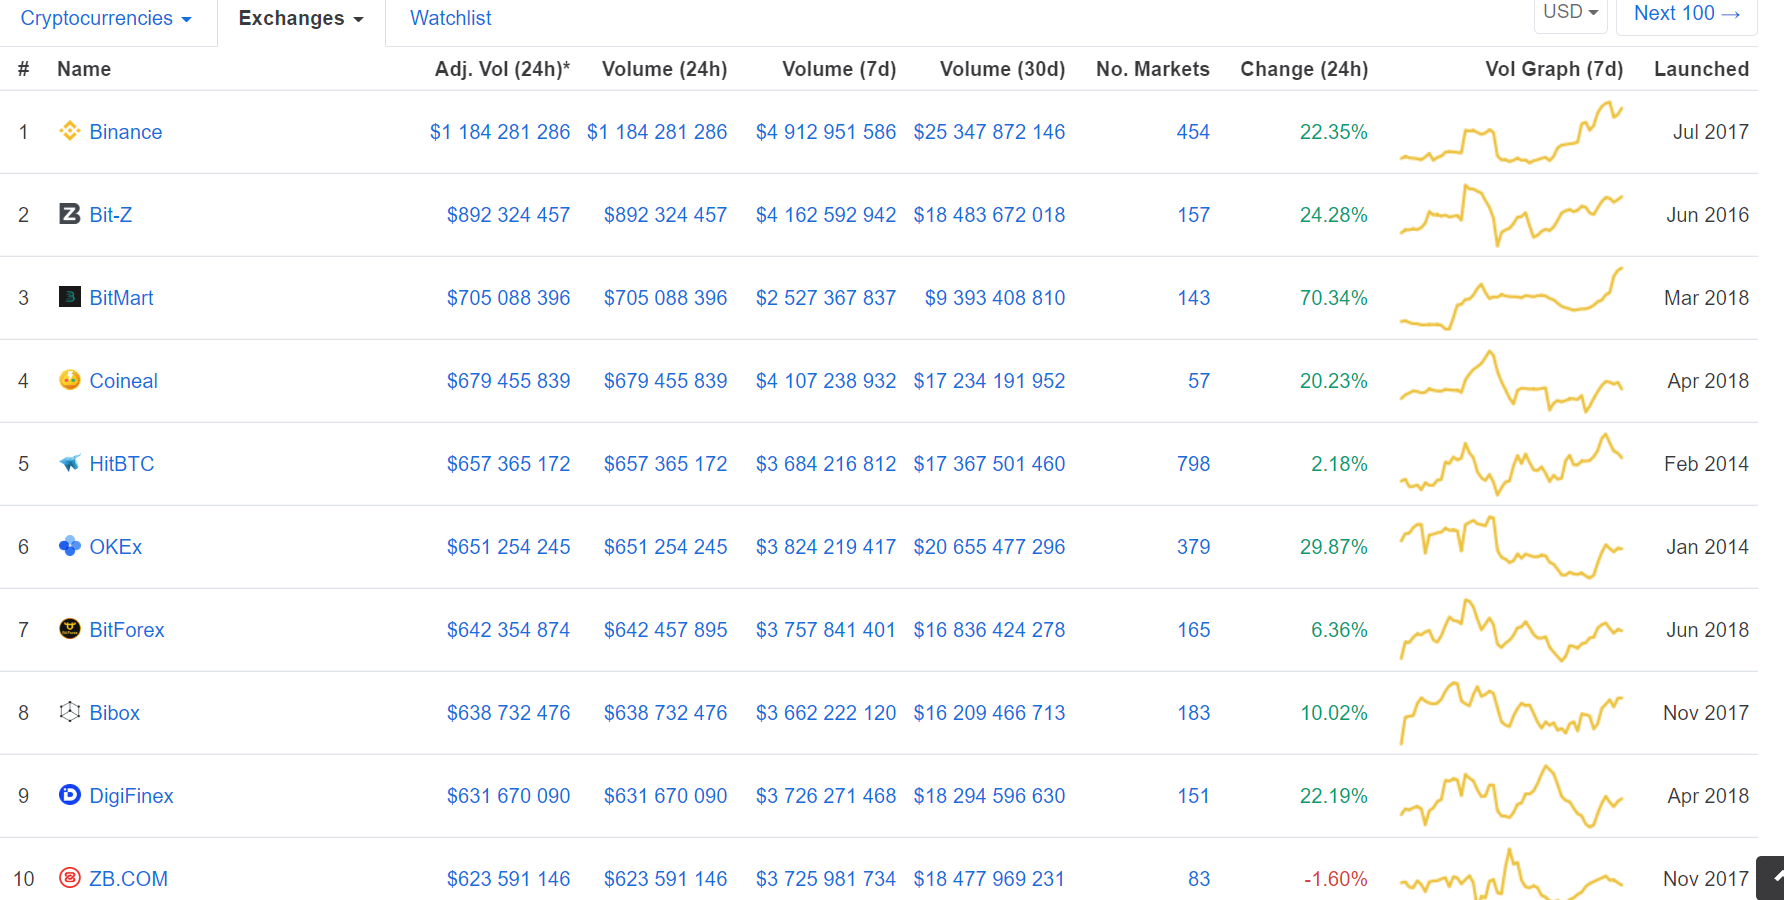Switch to the Watchlist tab
This screenshot has width=1784, height=900.
point(451,18)
